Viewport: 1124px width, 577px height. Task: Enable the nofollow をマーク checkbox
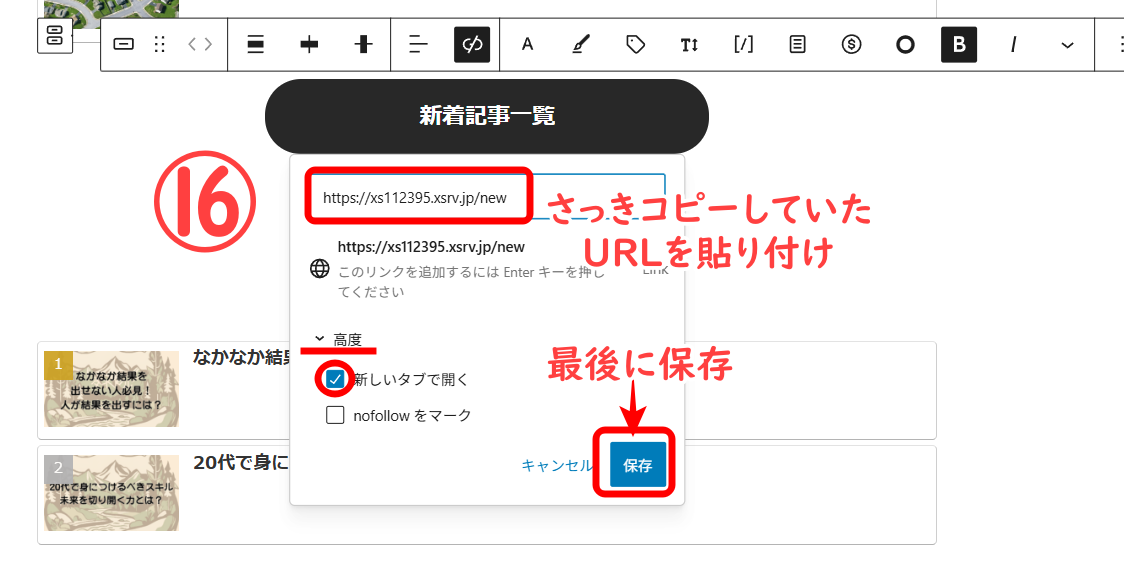coord(336,415)
